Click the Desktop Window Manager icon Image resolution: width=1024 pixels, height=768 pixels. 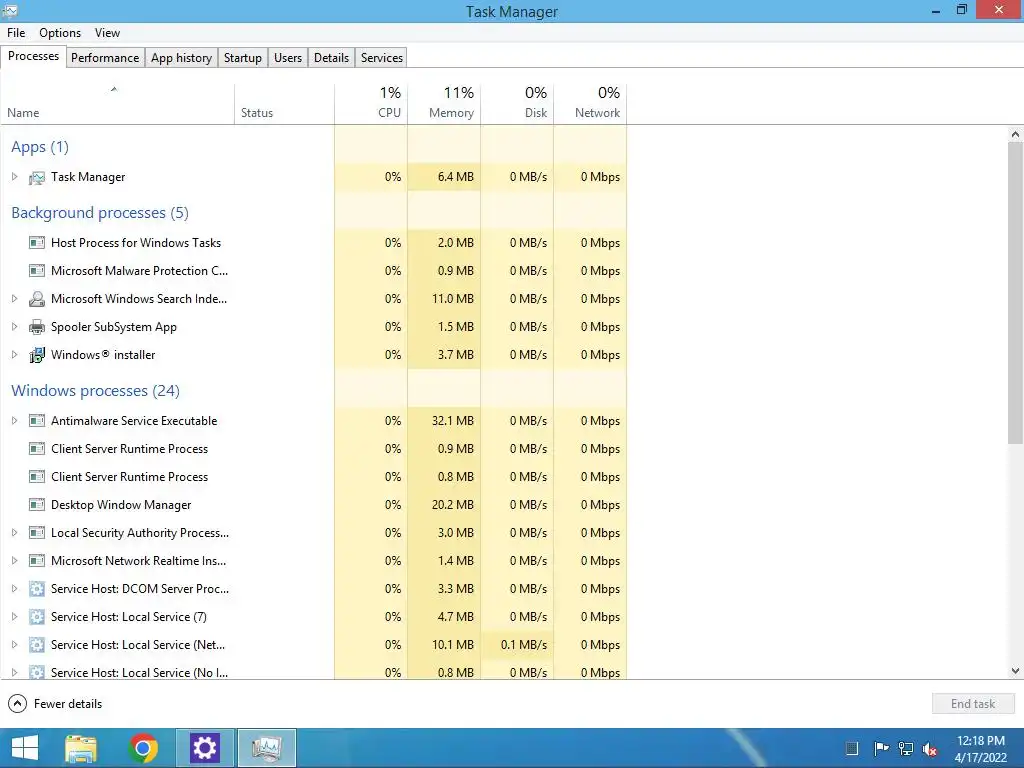click(x=37, y=505)
